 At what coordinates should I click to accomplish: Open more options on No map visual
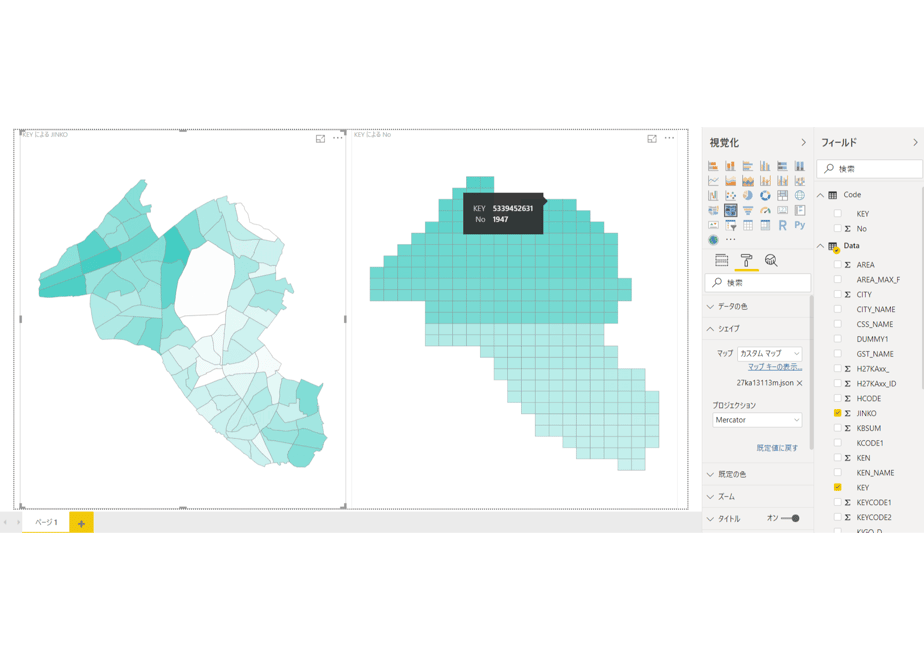(669, 138)
